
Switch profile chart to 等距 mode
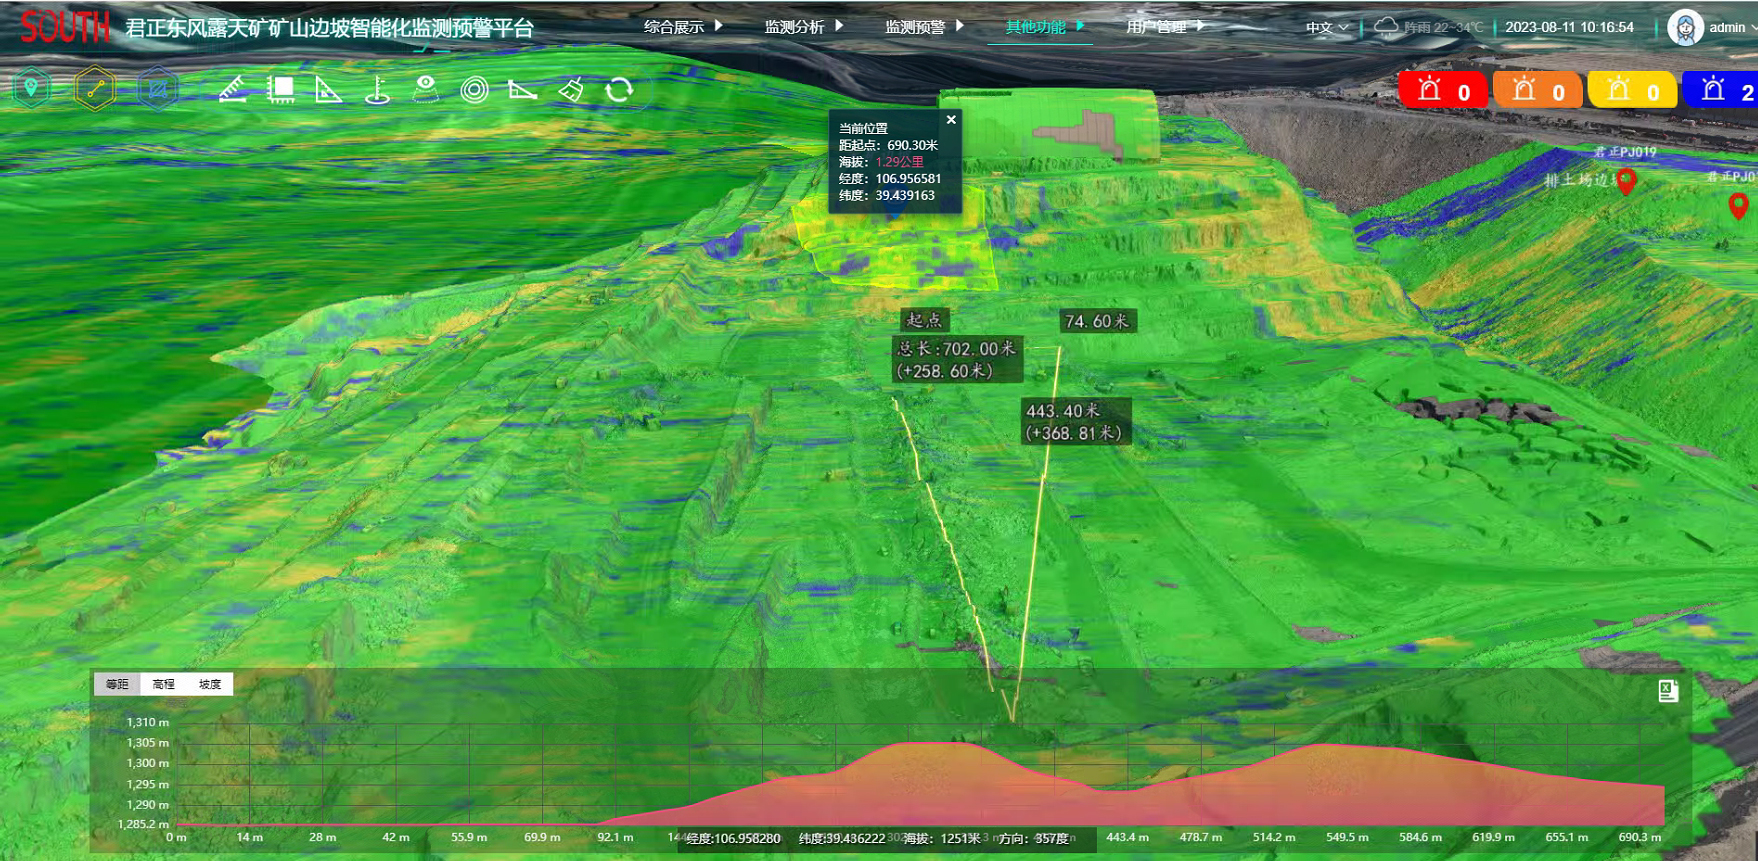[x=117, y=684]
